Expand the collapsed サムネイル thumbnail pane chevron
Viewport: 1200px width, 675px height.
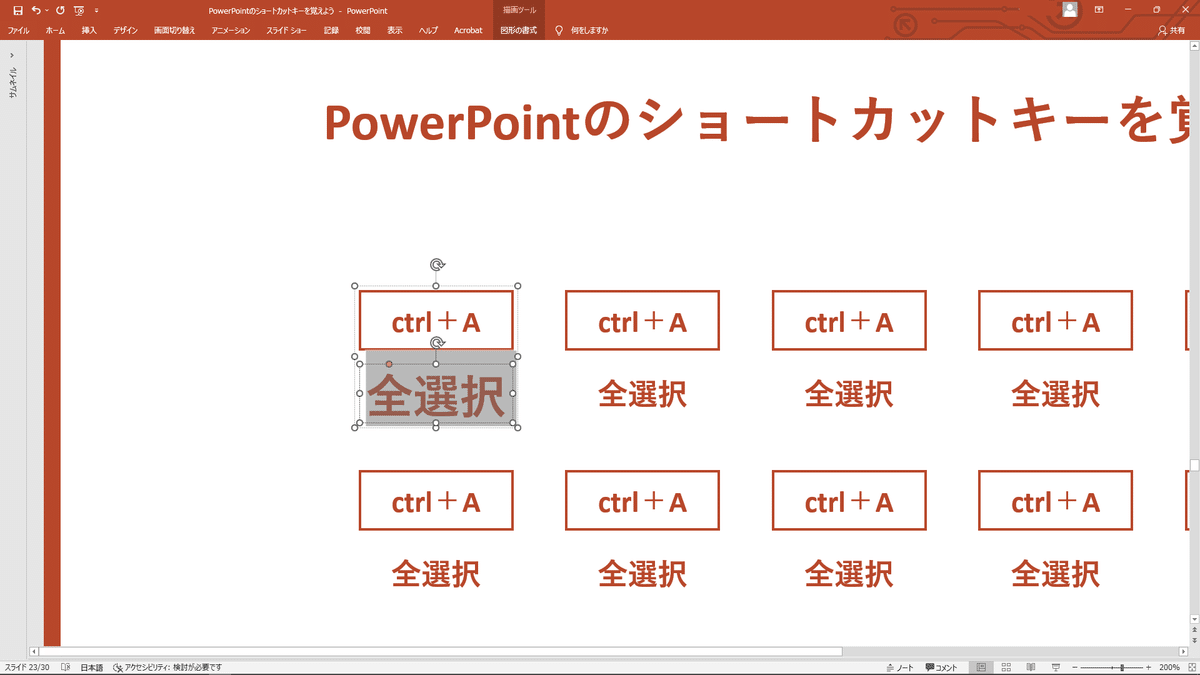tap(12, 55)
